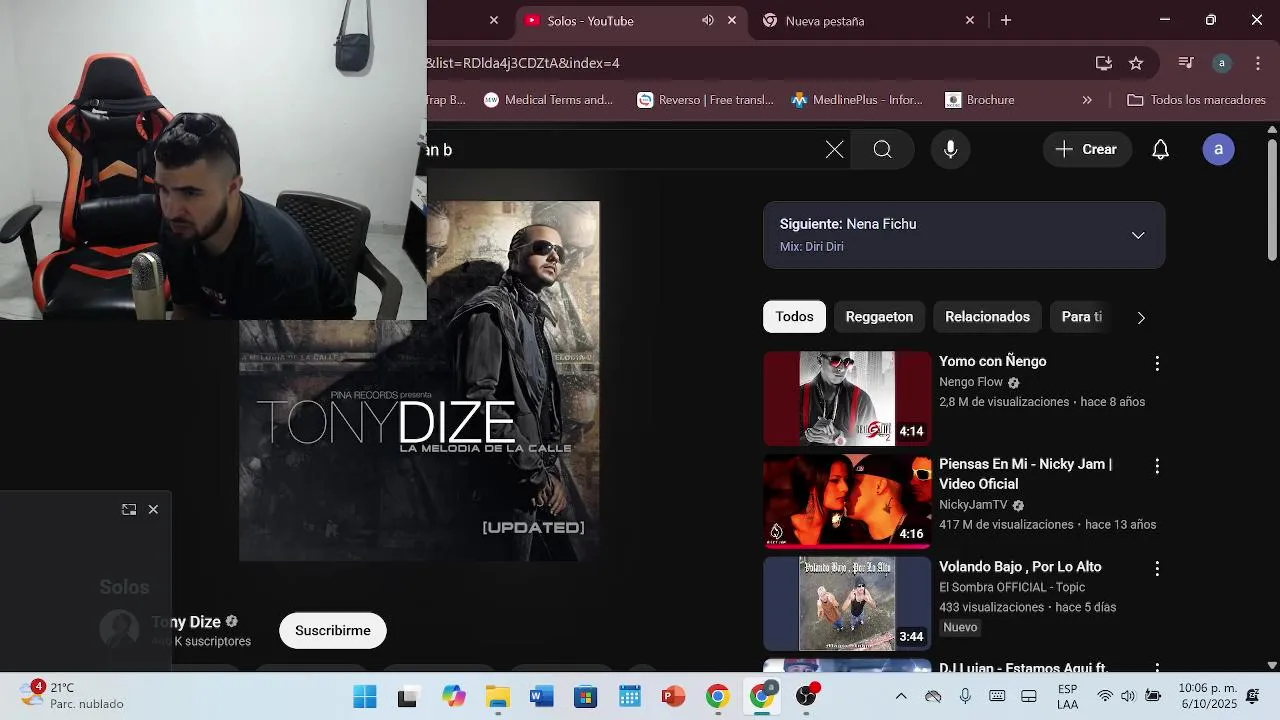Click the YouTube search magnifier button

pos(882,150)
